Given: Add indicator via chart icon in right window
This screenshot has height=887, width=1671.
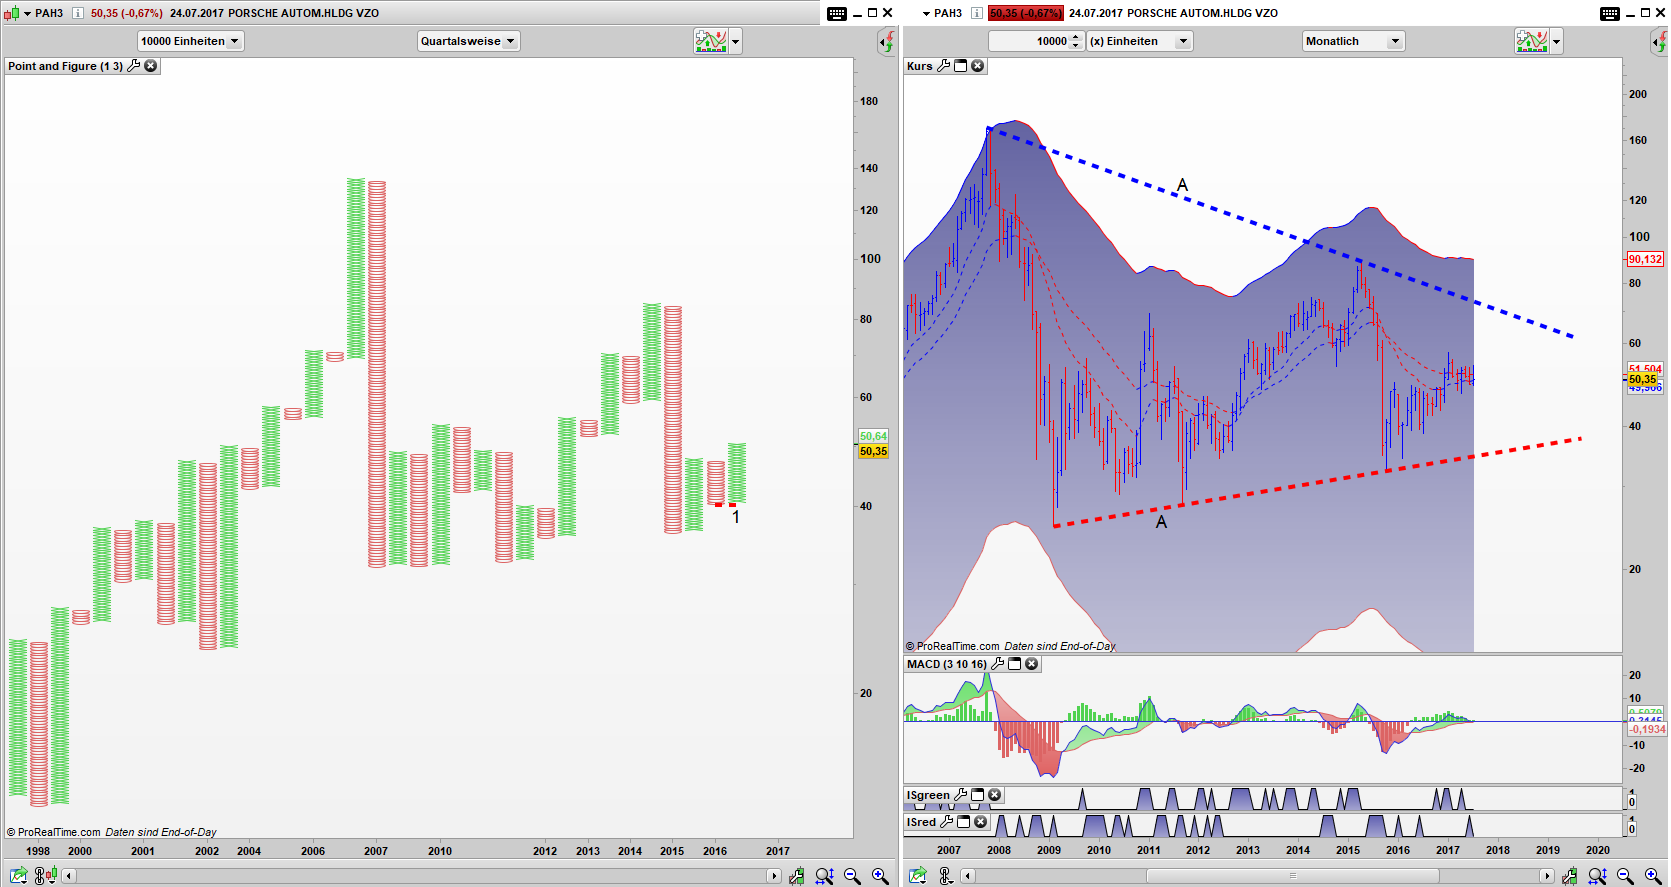Looking at the screenshot, I should point(1532,41).
